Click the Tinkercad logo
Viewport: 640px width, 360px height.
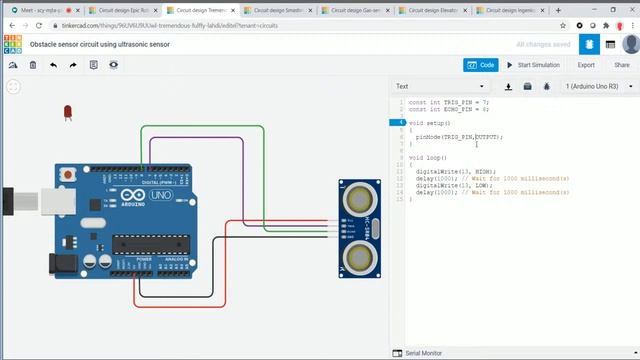(13, 44)
